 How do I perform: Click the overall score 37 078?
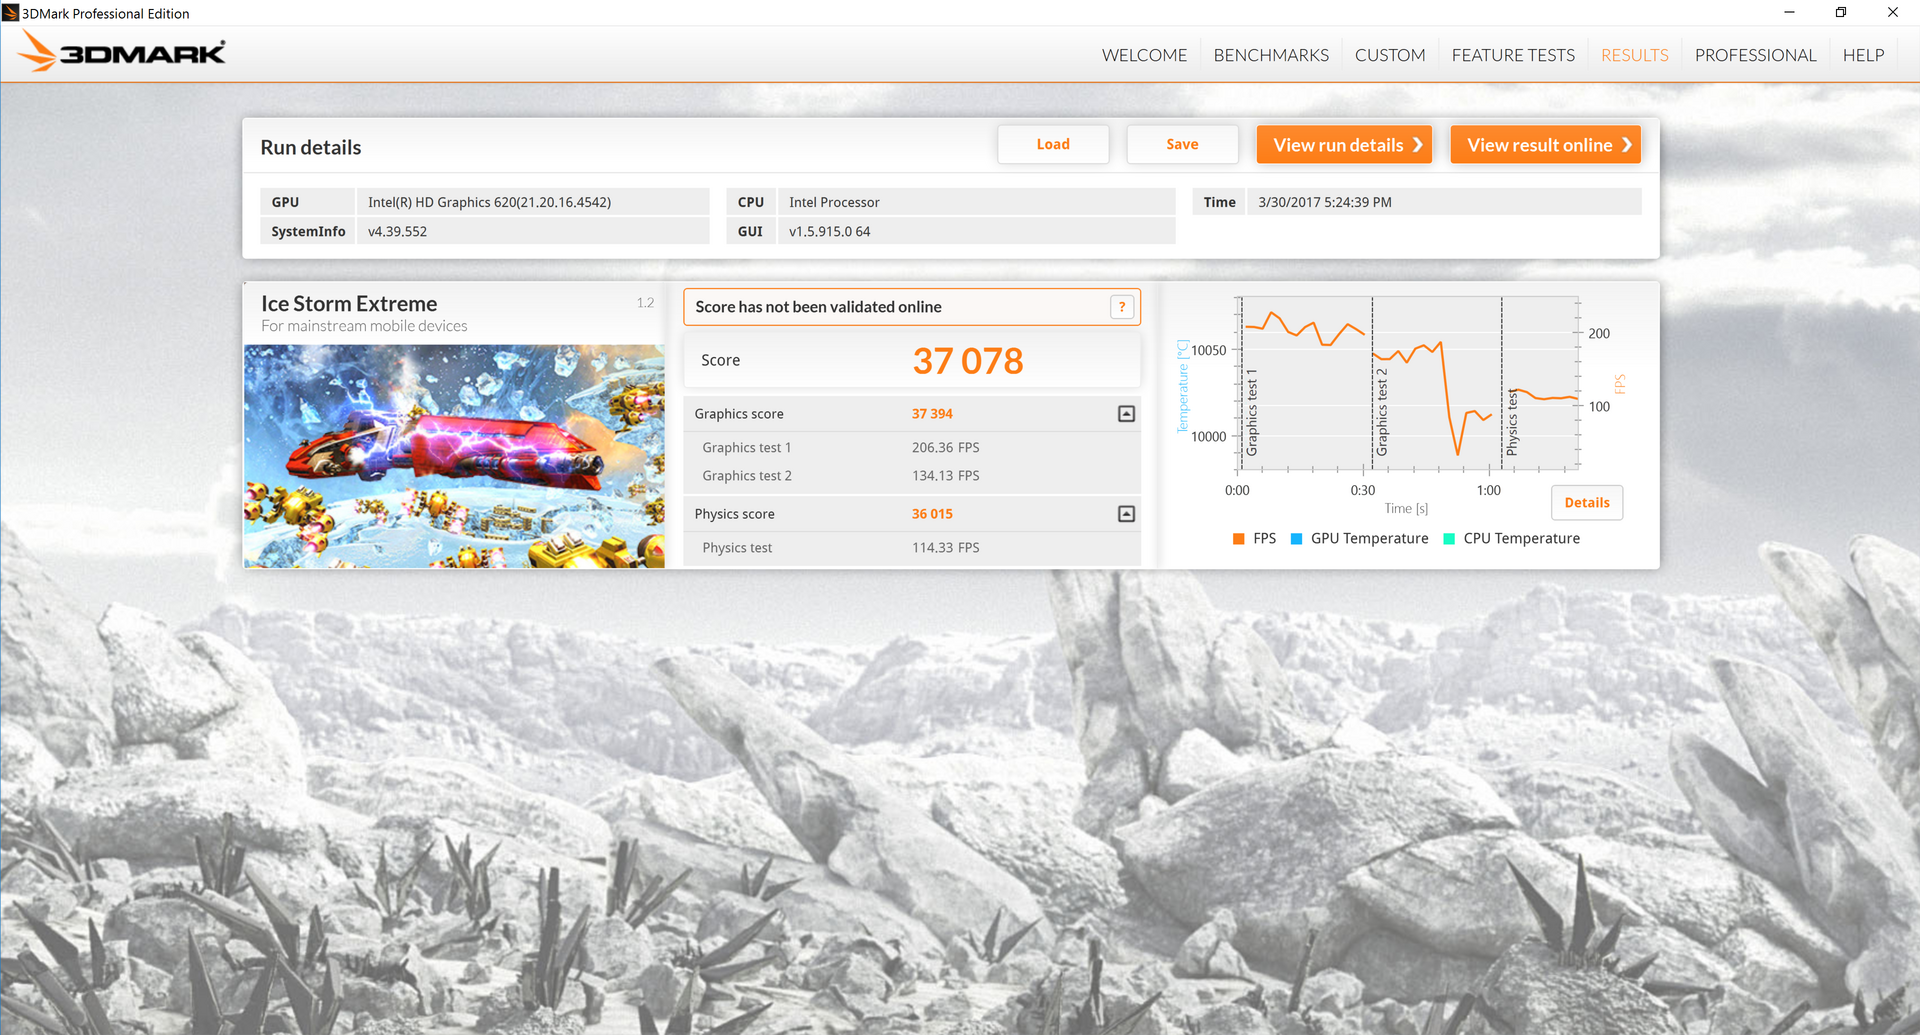(968, 361)
